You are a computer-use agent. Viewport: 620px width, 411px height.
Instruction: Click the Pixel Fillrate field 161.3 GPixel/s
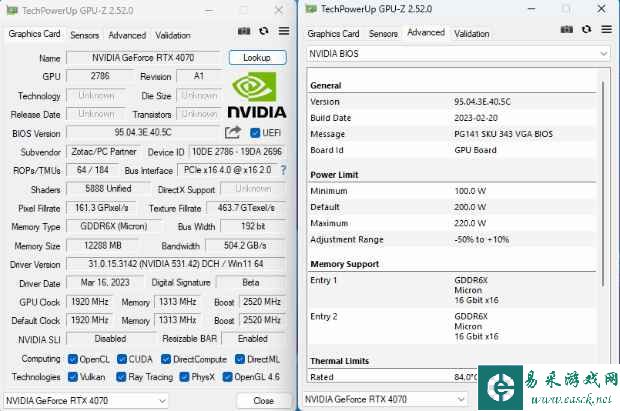(102, 208)
